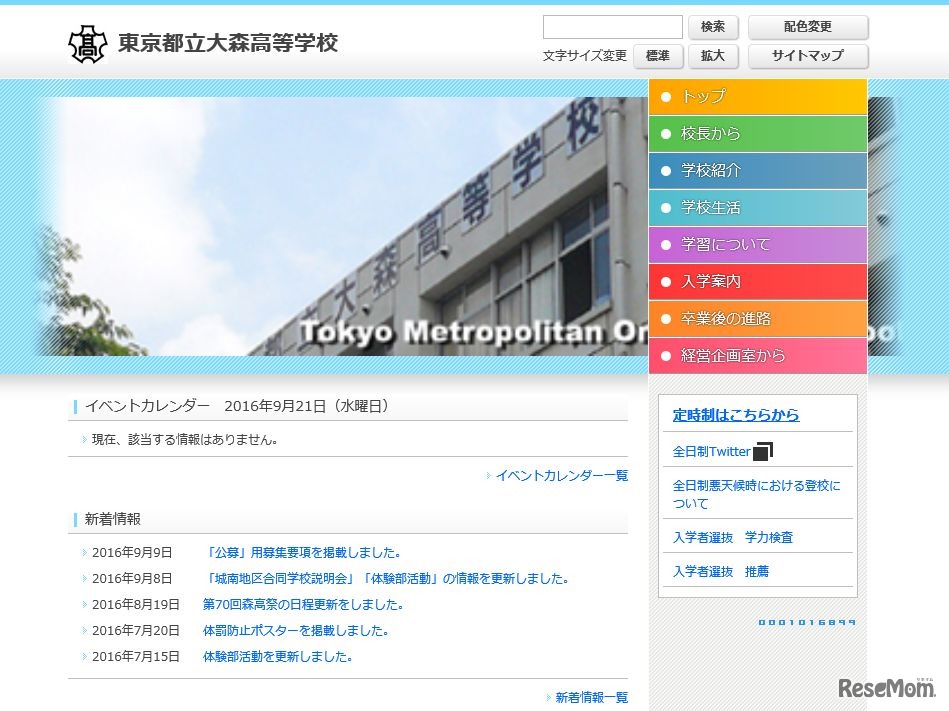Follow the 定時制はこちらから link
The height and width of the screenshot is (711, 949).
tap(735, 414)
